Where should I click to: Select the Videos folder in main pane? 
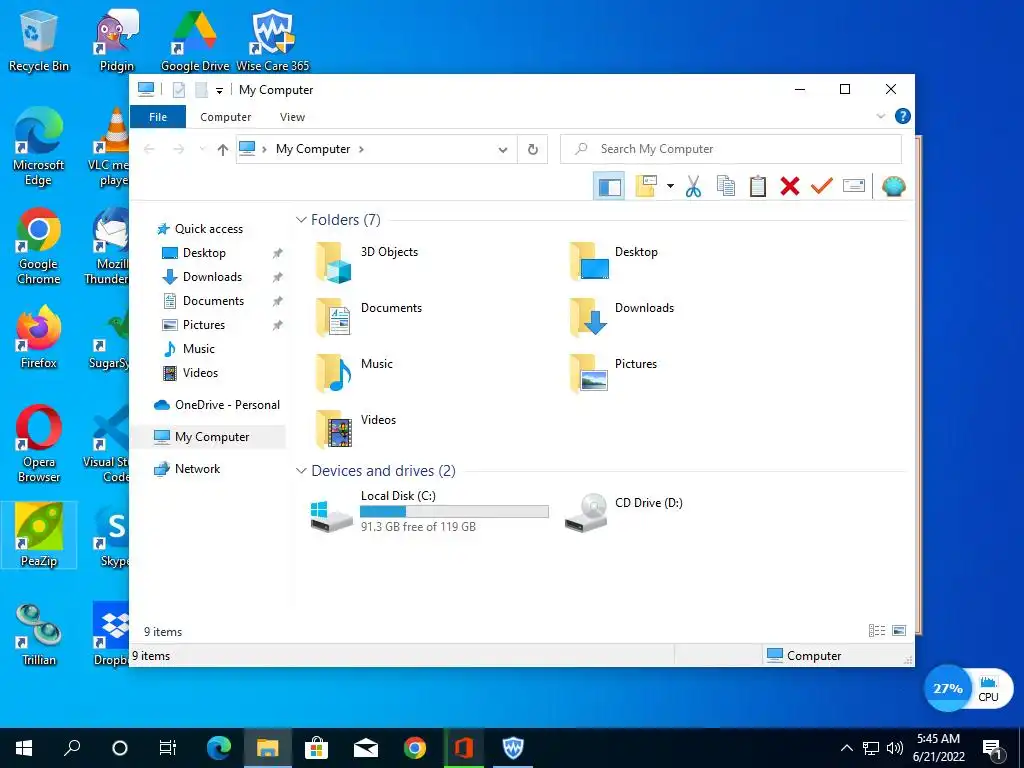point(356,429)
